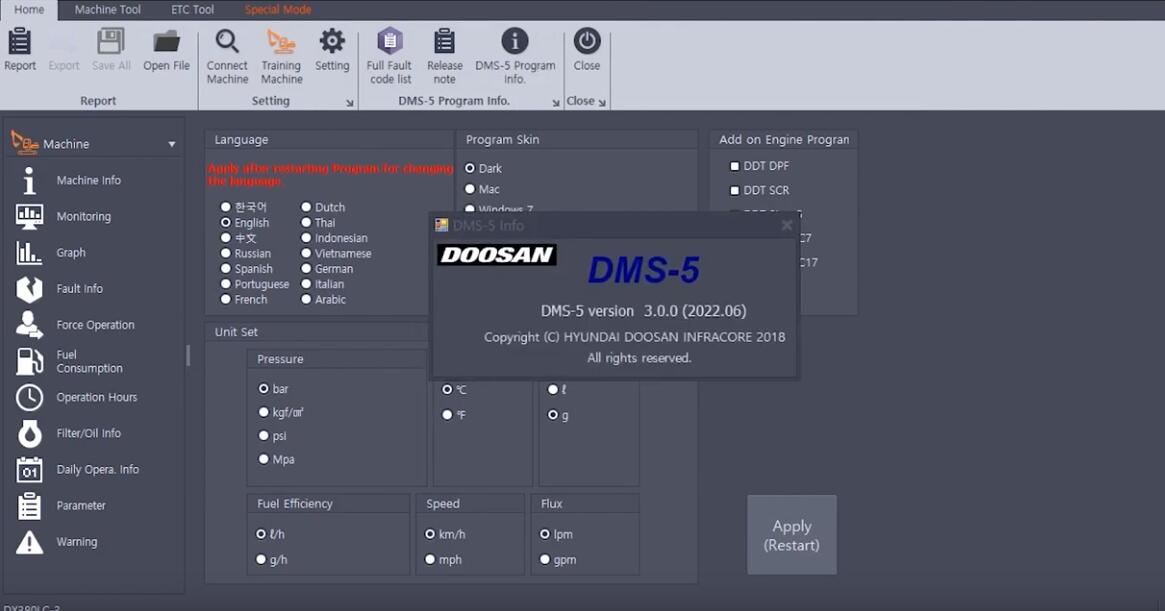Open the ETC Tool ribbon tab
This screenshot has width=1165, height=611.
pyautogui.click(x=191, y=9)
